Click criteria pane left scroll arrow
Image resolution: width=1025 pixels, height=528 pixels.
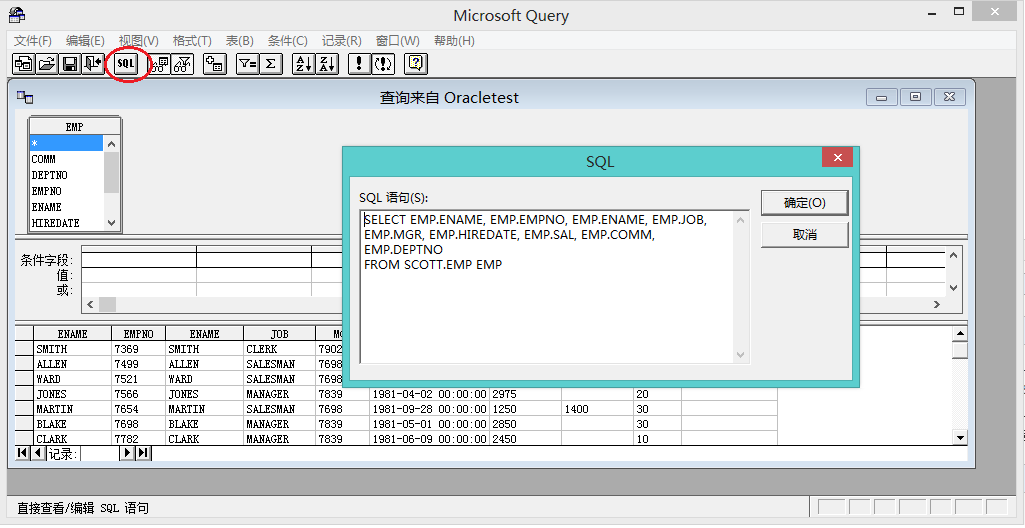tap(90, 305)
